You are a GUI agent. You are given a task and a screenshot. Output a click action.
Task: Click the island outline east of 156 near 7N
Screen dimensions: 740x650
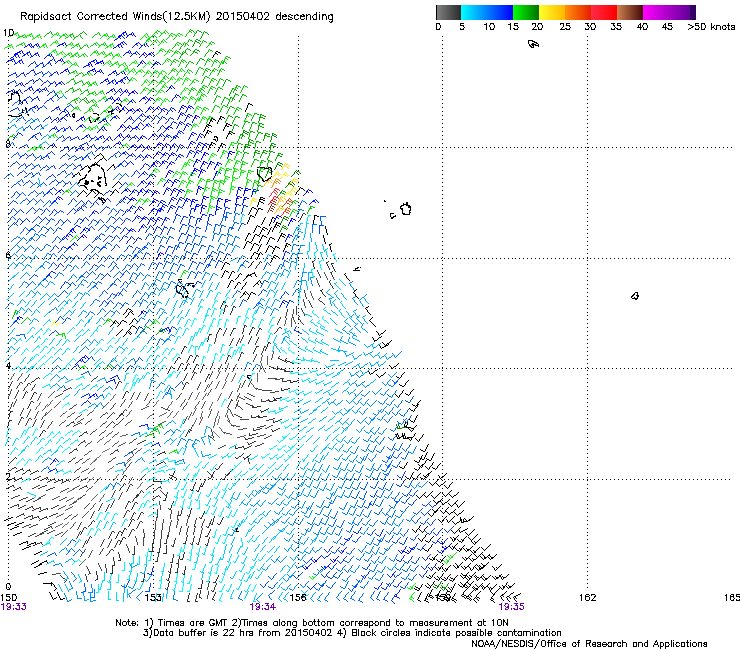[406, 209]
